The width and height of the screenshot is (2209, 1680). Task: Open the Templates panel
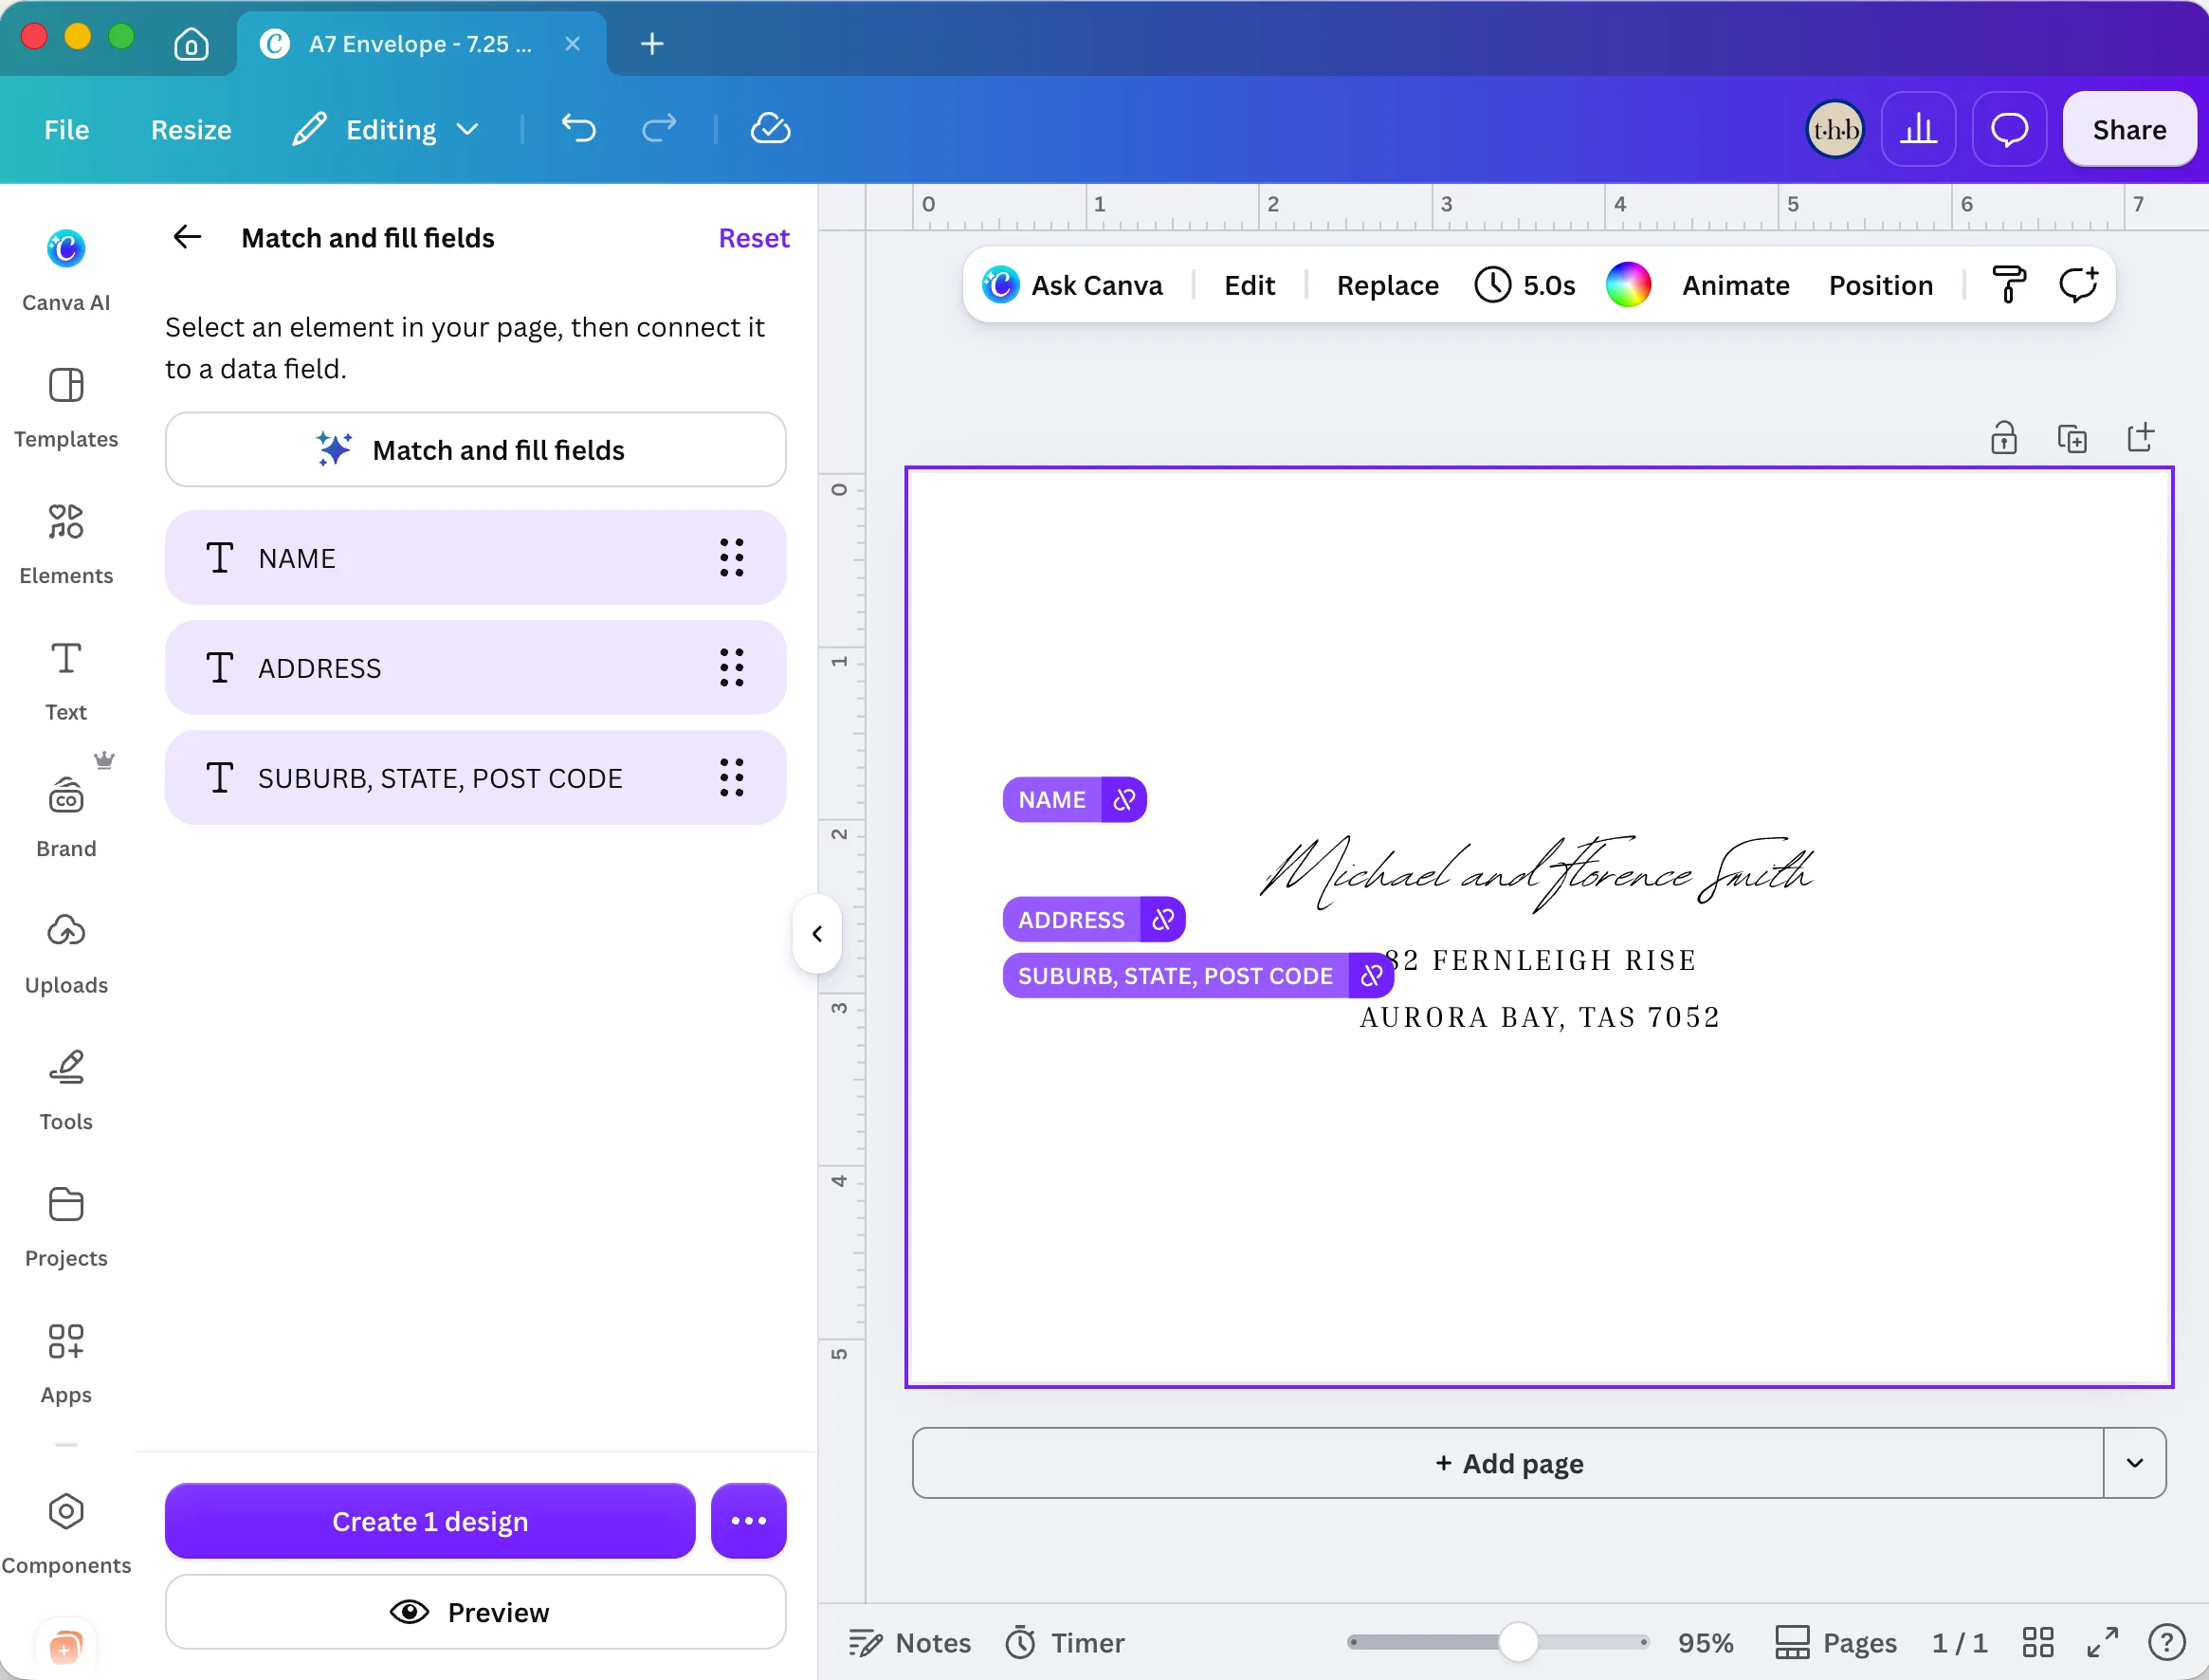click(66, 407)
